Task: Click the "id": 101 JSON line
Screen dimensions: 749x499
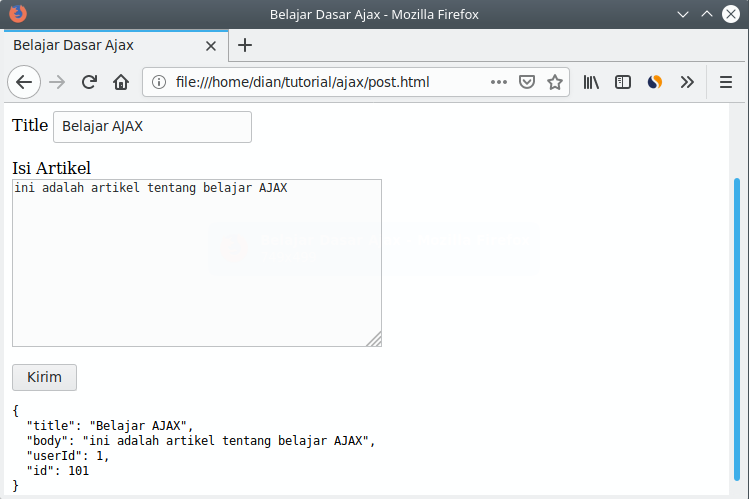Action: click(58, 471)
